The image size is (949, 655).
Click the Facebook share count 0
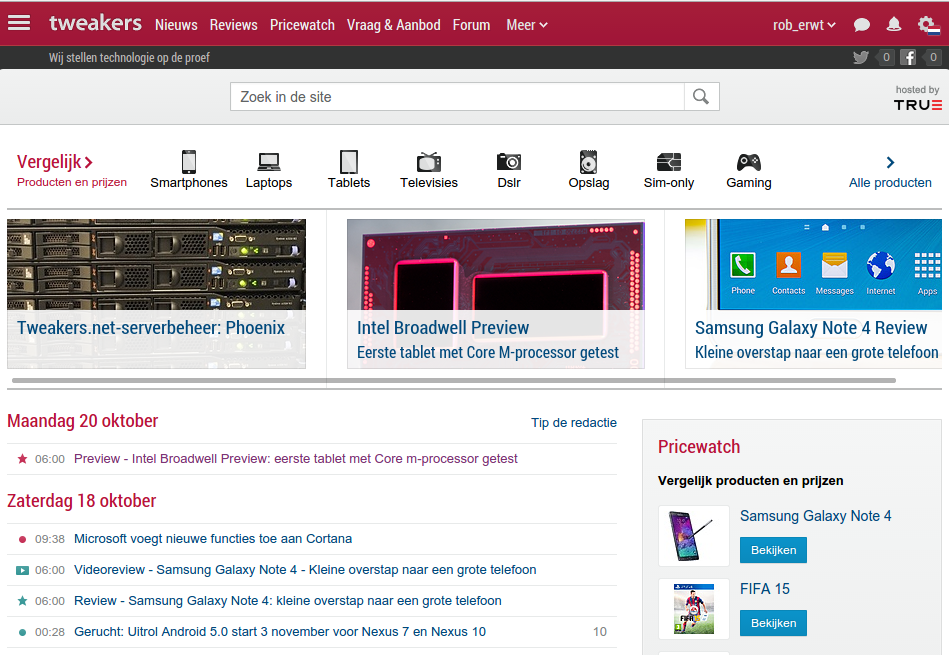(933, 58)
